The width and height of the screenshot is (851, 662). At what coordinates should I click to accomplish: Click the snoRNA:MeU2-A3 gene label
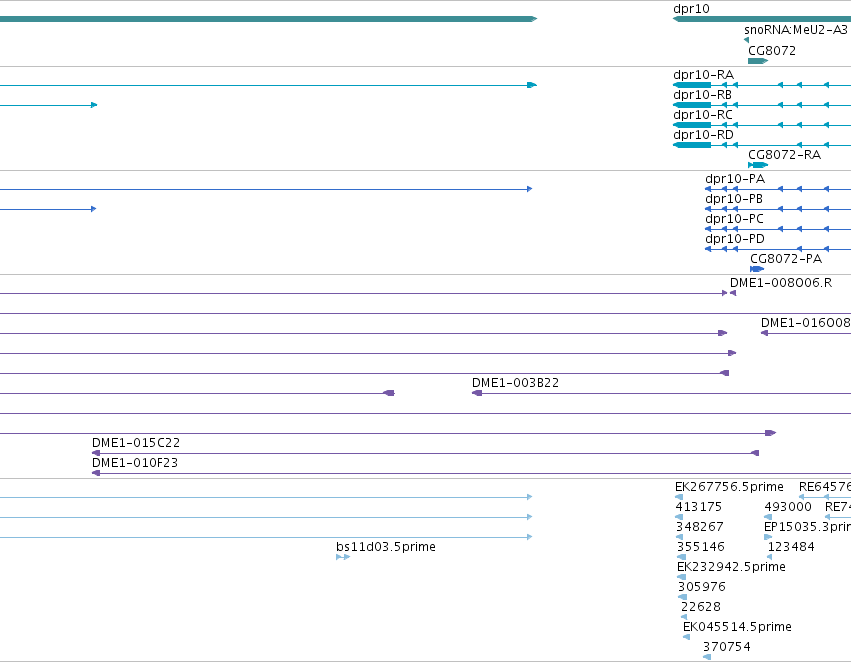795,29
